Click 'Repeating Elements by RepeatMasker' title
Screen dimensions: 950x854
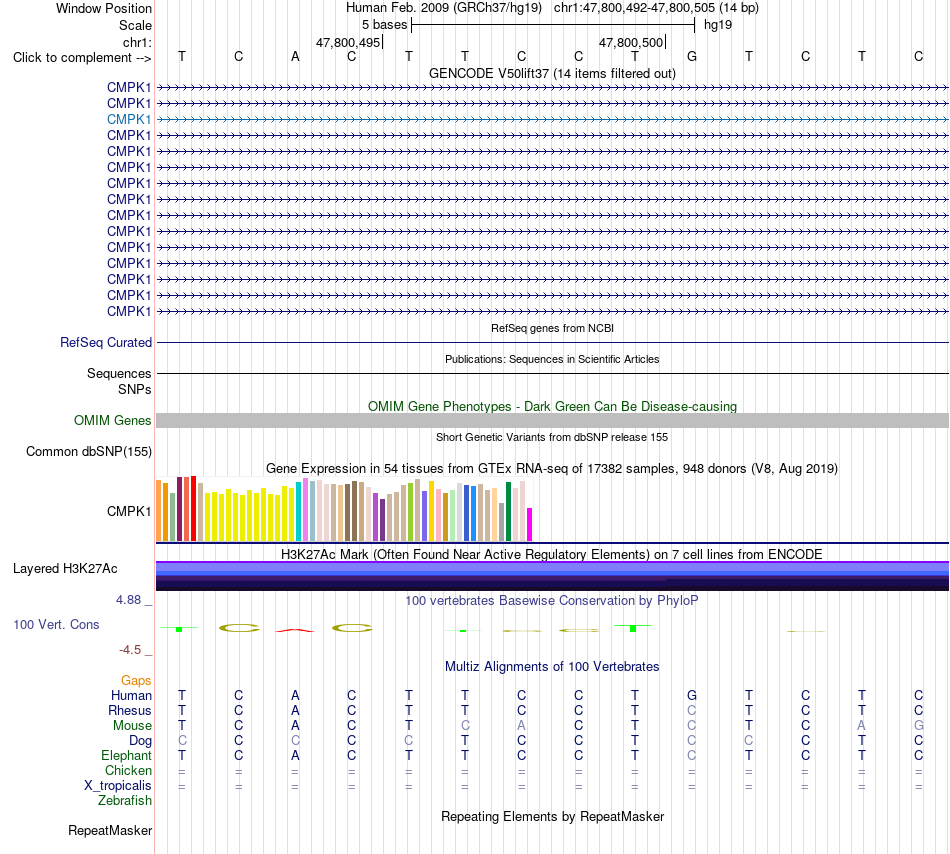coord(552,816)
